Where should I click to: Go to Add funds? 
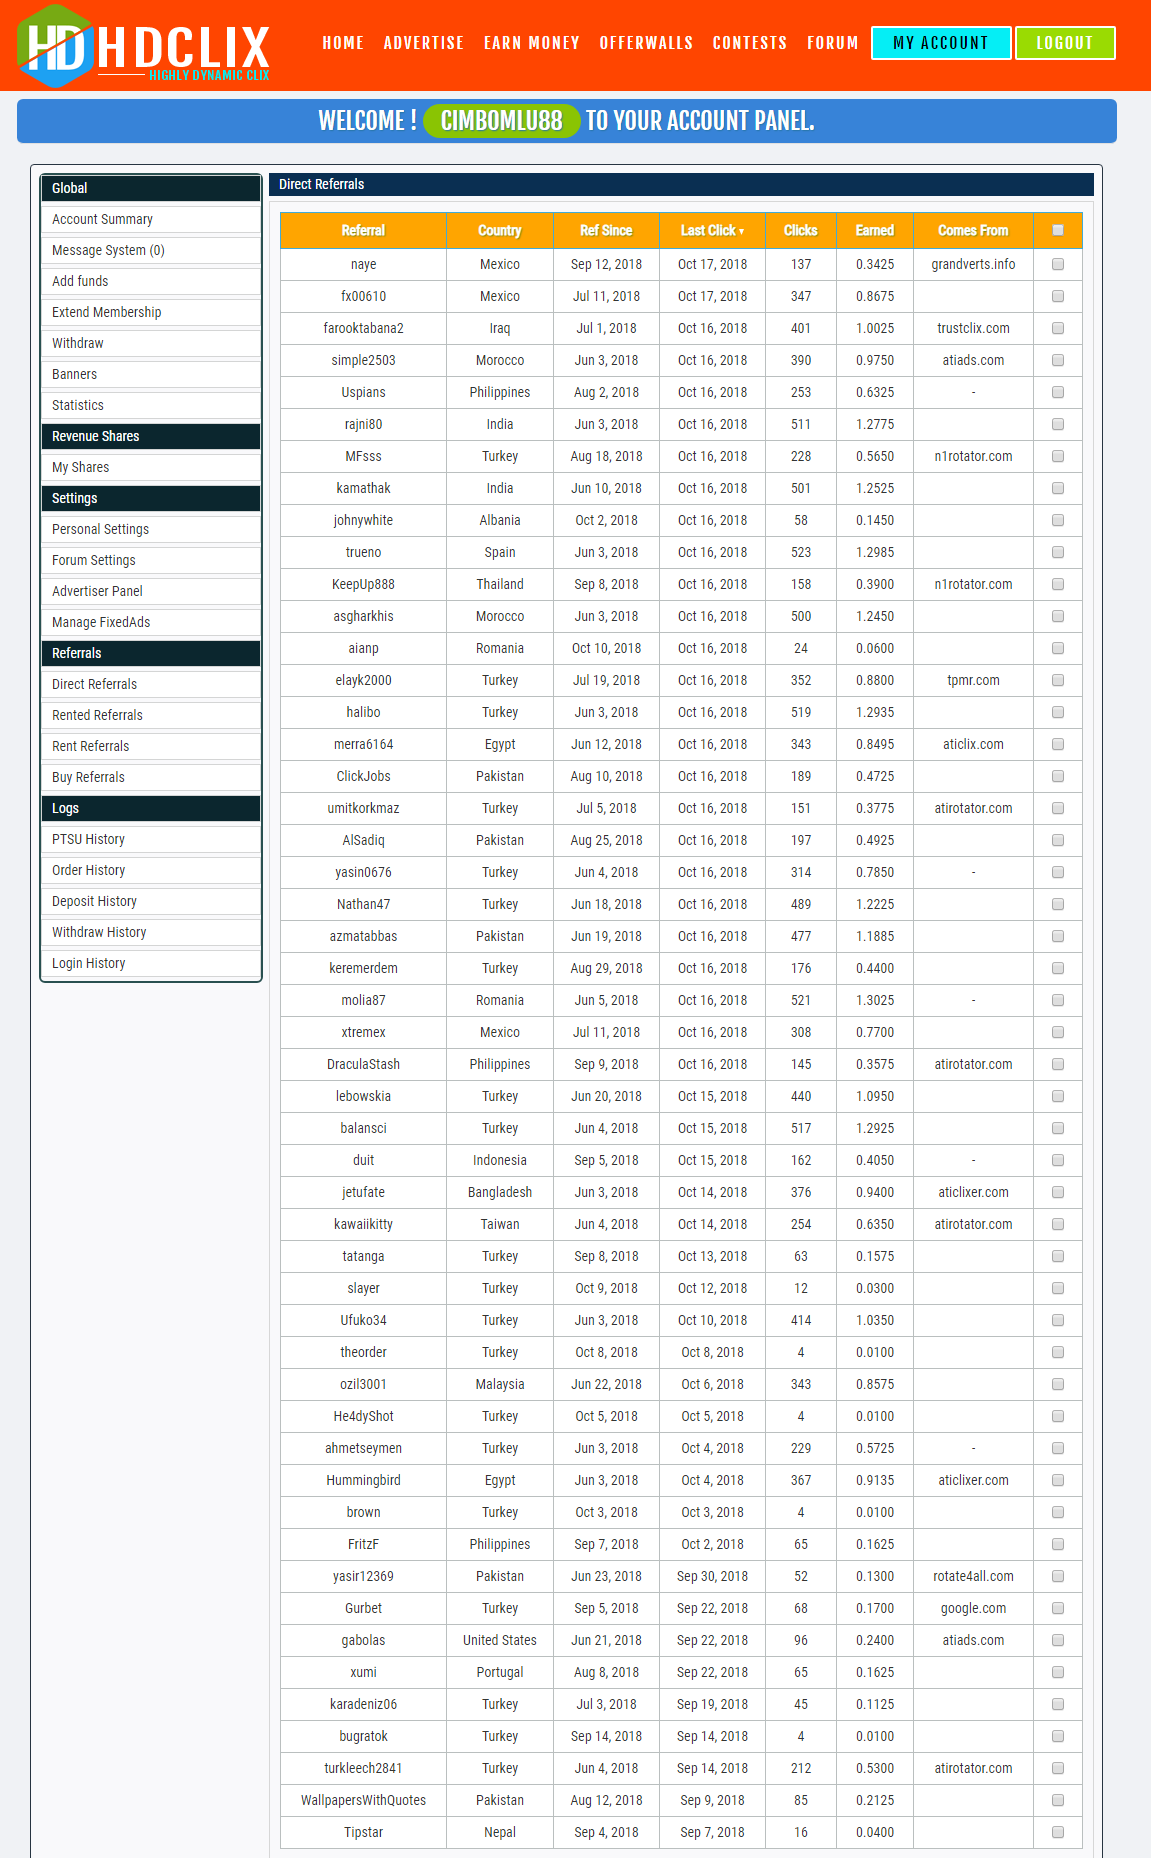click(x=151, y=281)
